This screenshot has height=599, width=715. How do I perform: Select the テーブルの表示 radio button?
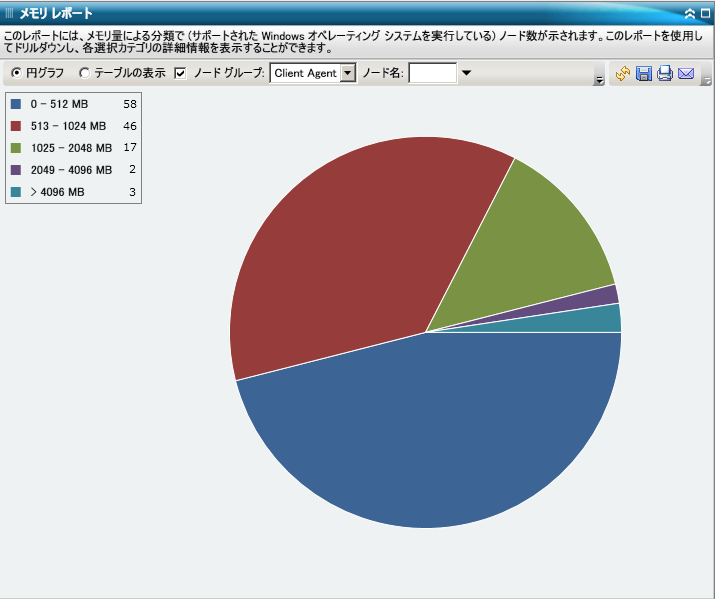pos(84,73)
